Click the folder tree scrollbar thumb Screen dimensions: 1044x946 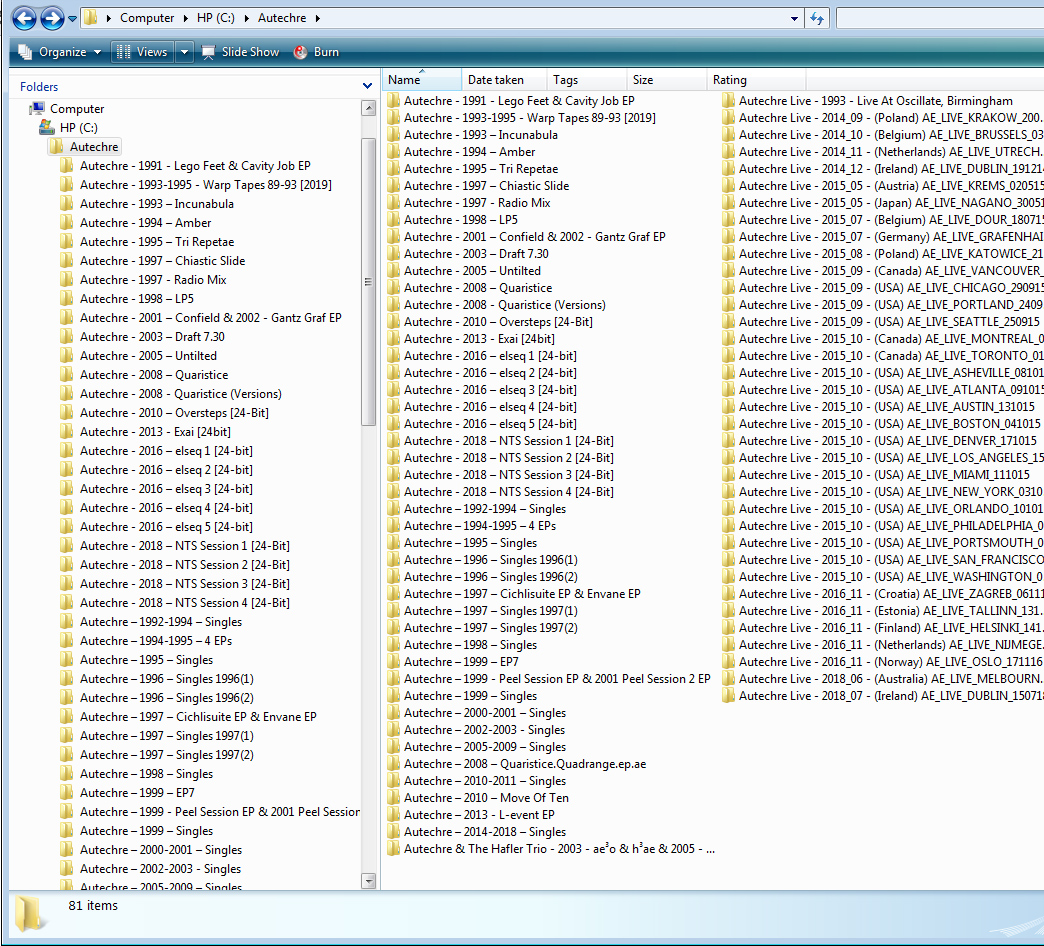368,282
